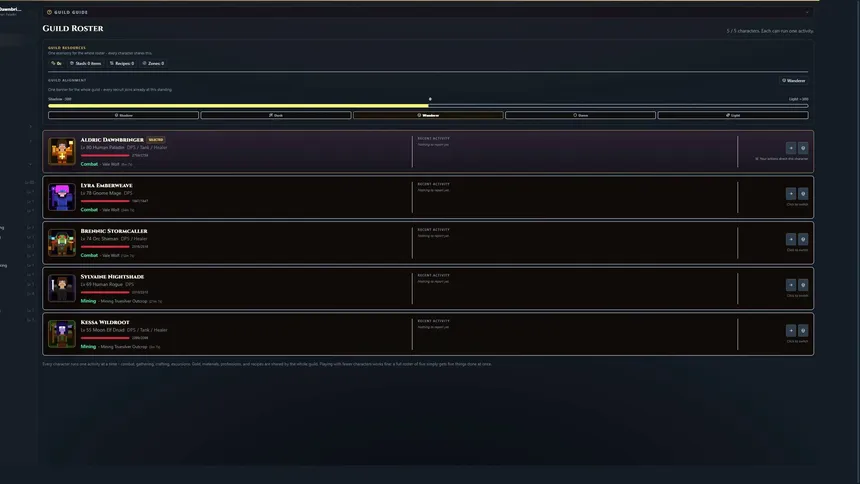Click Combat status in Brennic's row

coord(89,255)
